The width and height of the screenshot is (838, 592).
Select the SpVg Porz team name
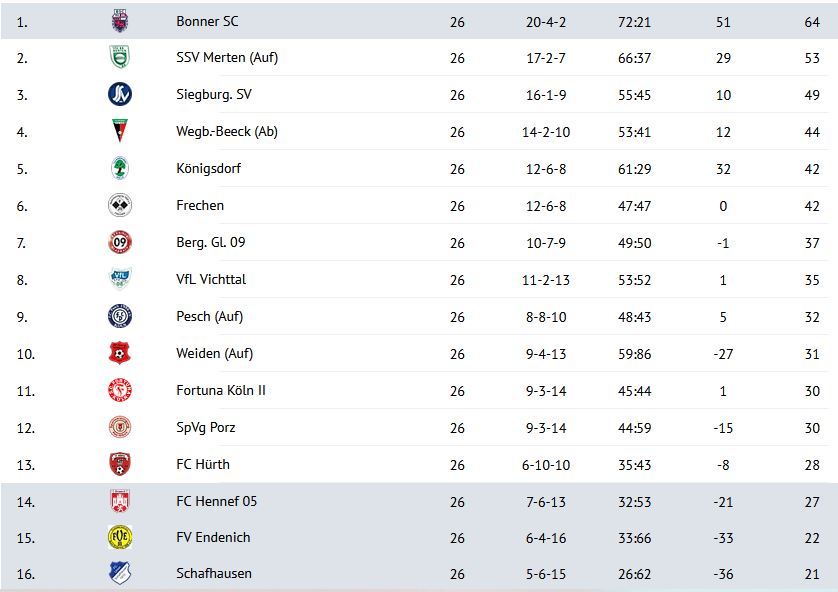coord(206,427)
